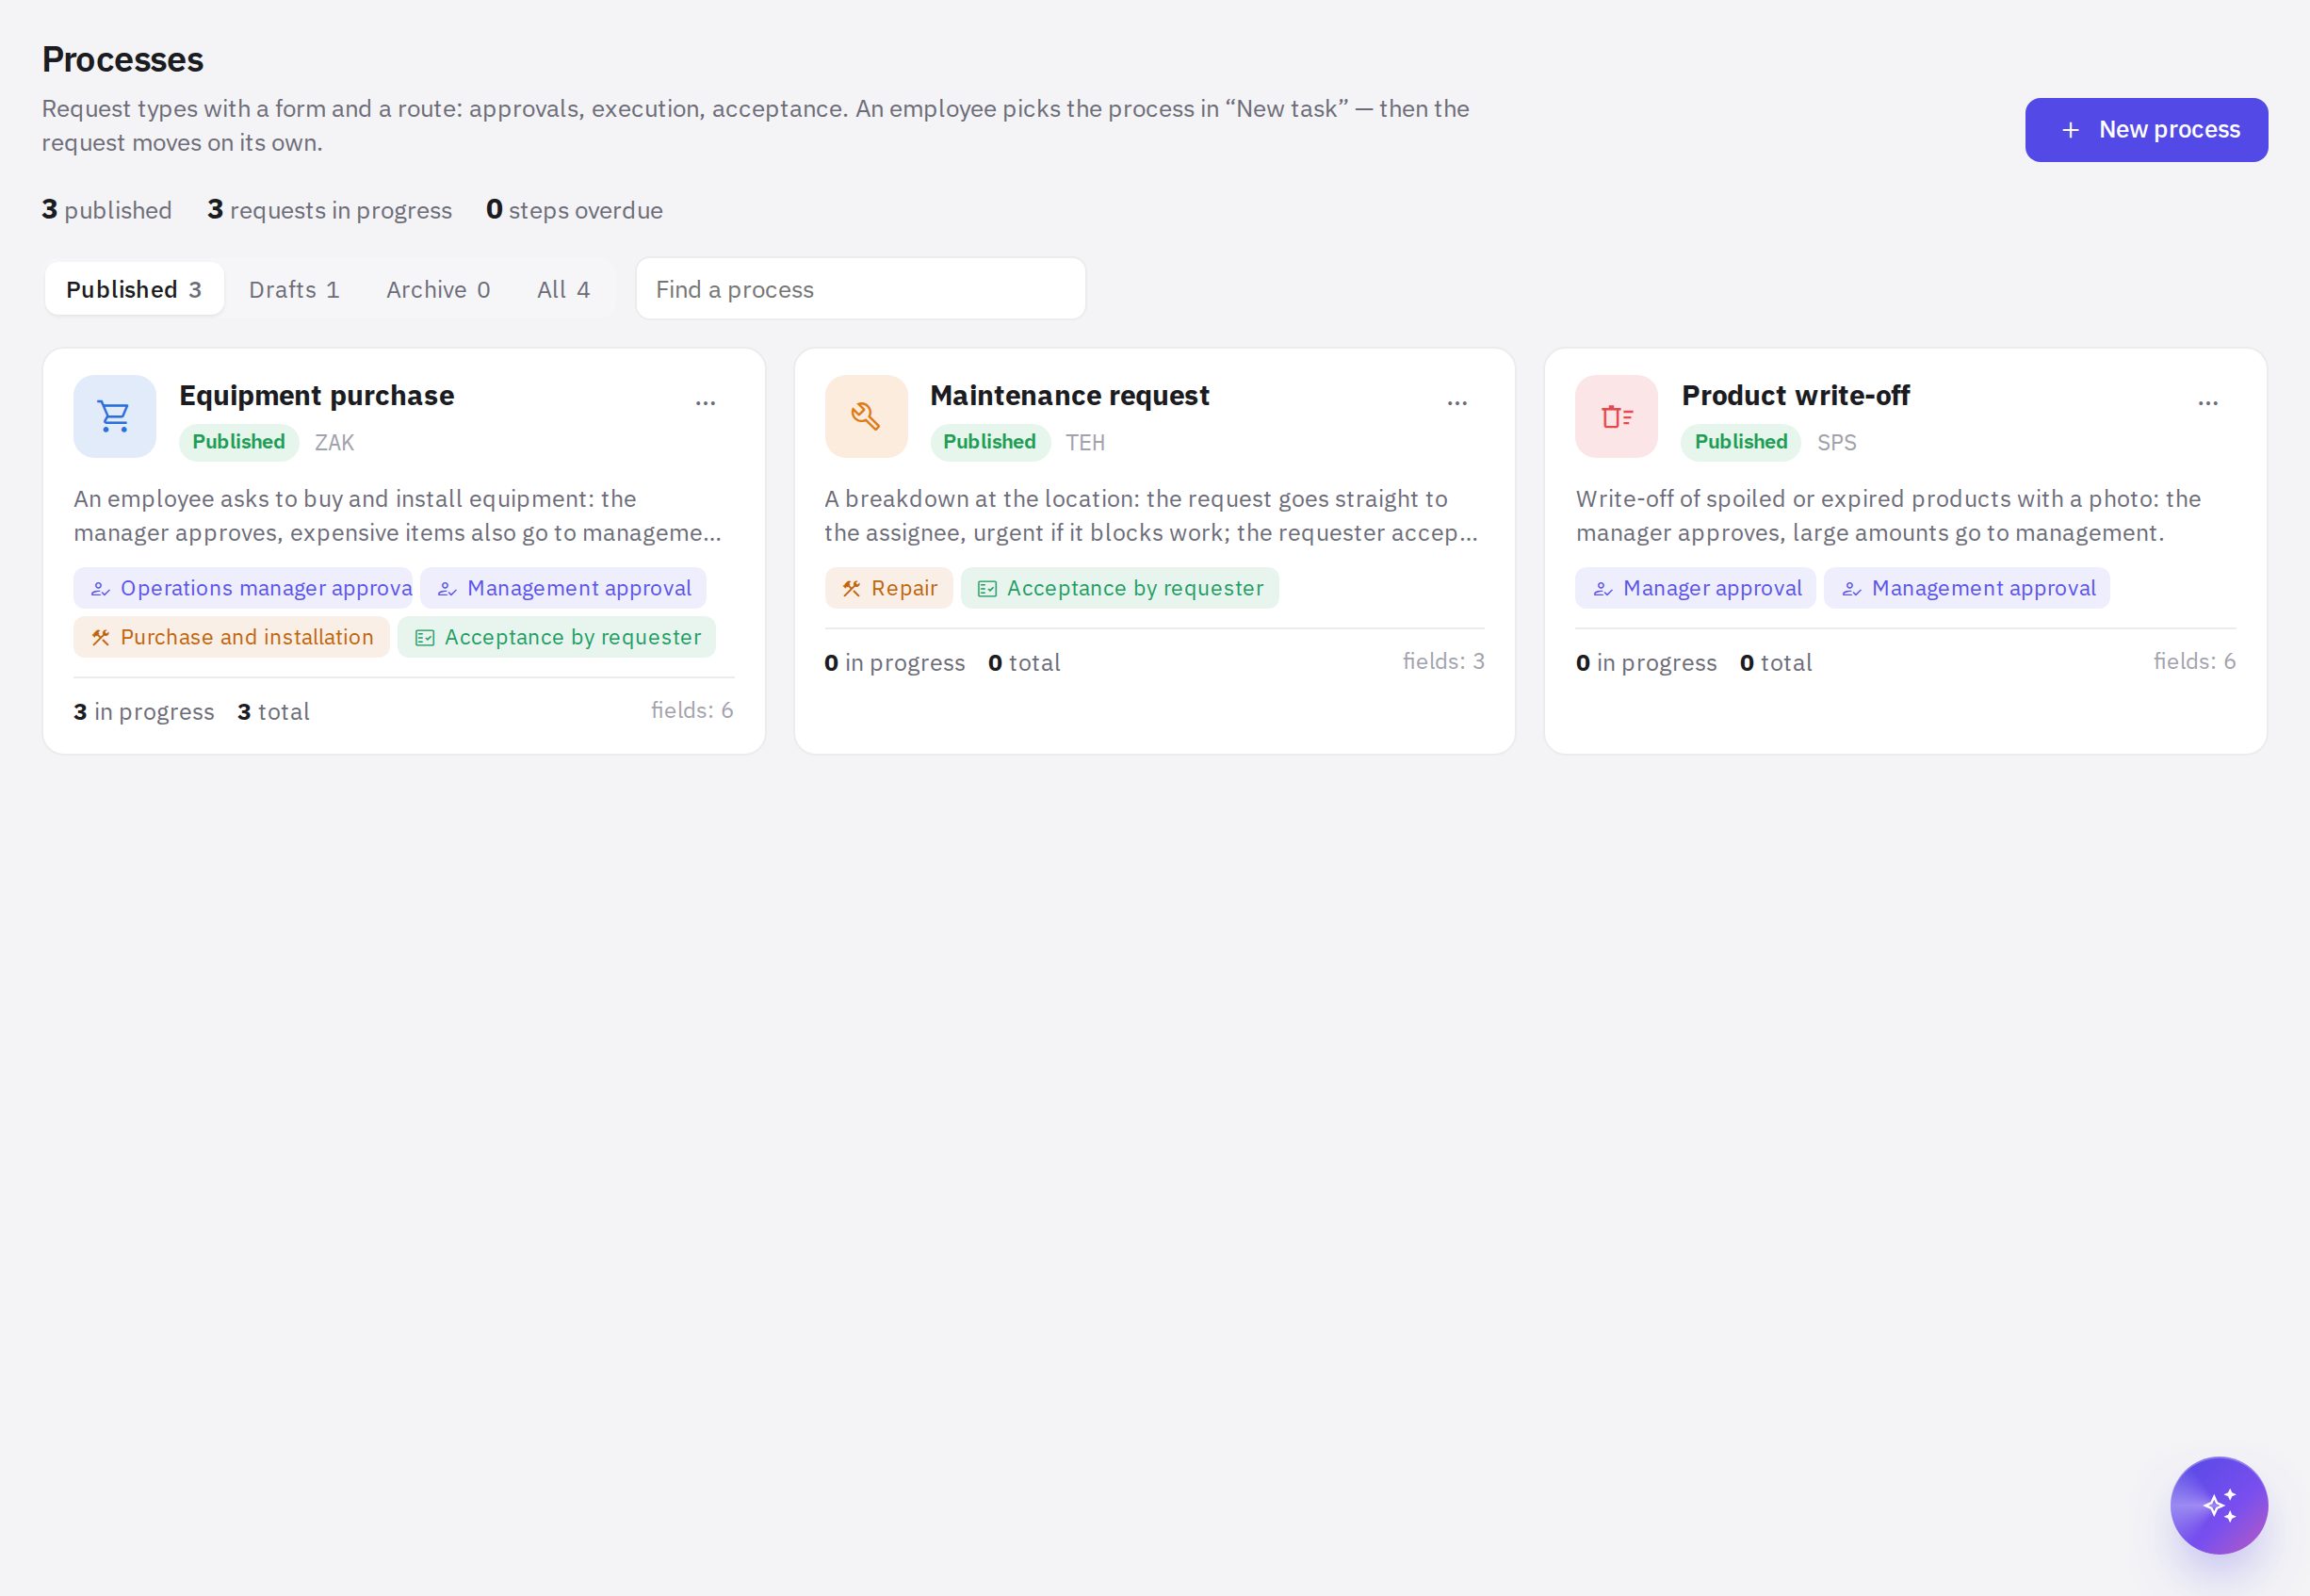The width and height of the screenshot is (2310, 1596).
Task: Open the Equipment purchase card title
Action: point(316,396)
